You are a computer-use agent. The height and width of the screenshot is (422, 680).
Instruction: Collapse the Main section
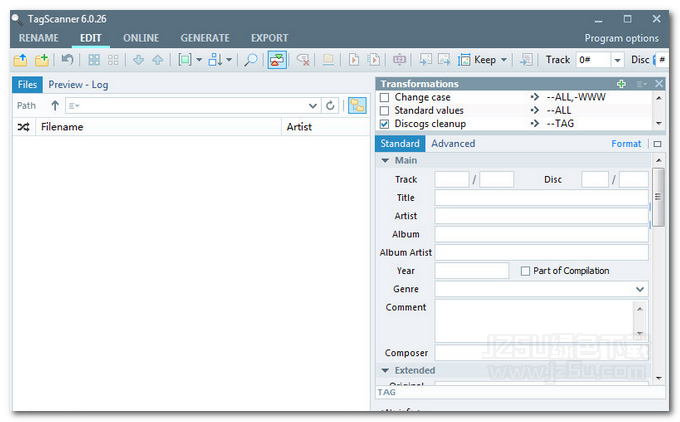385,160
